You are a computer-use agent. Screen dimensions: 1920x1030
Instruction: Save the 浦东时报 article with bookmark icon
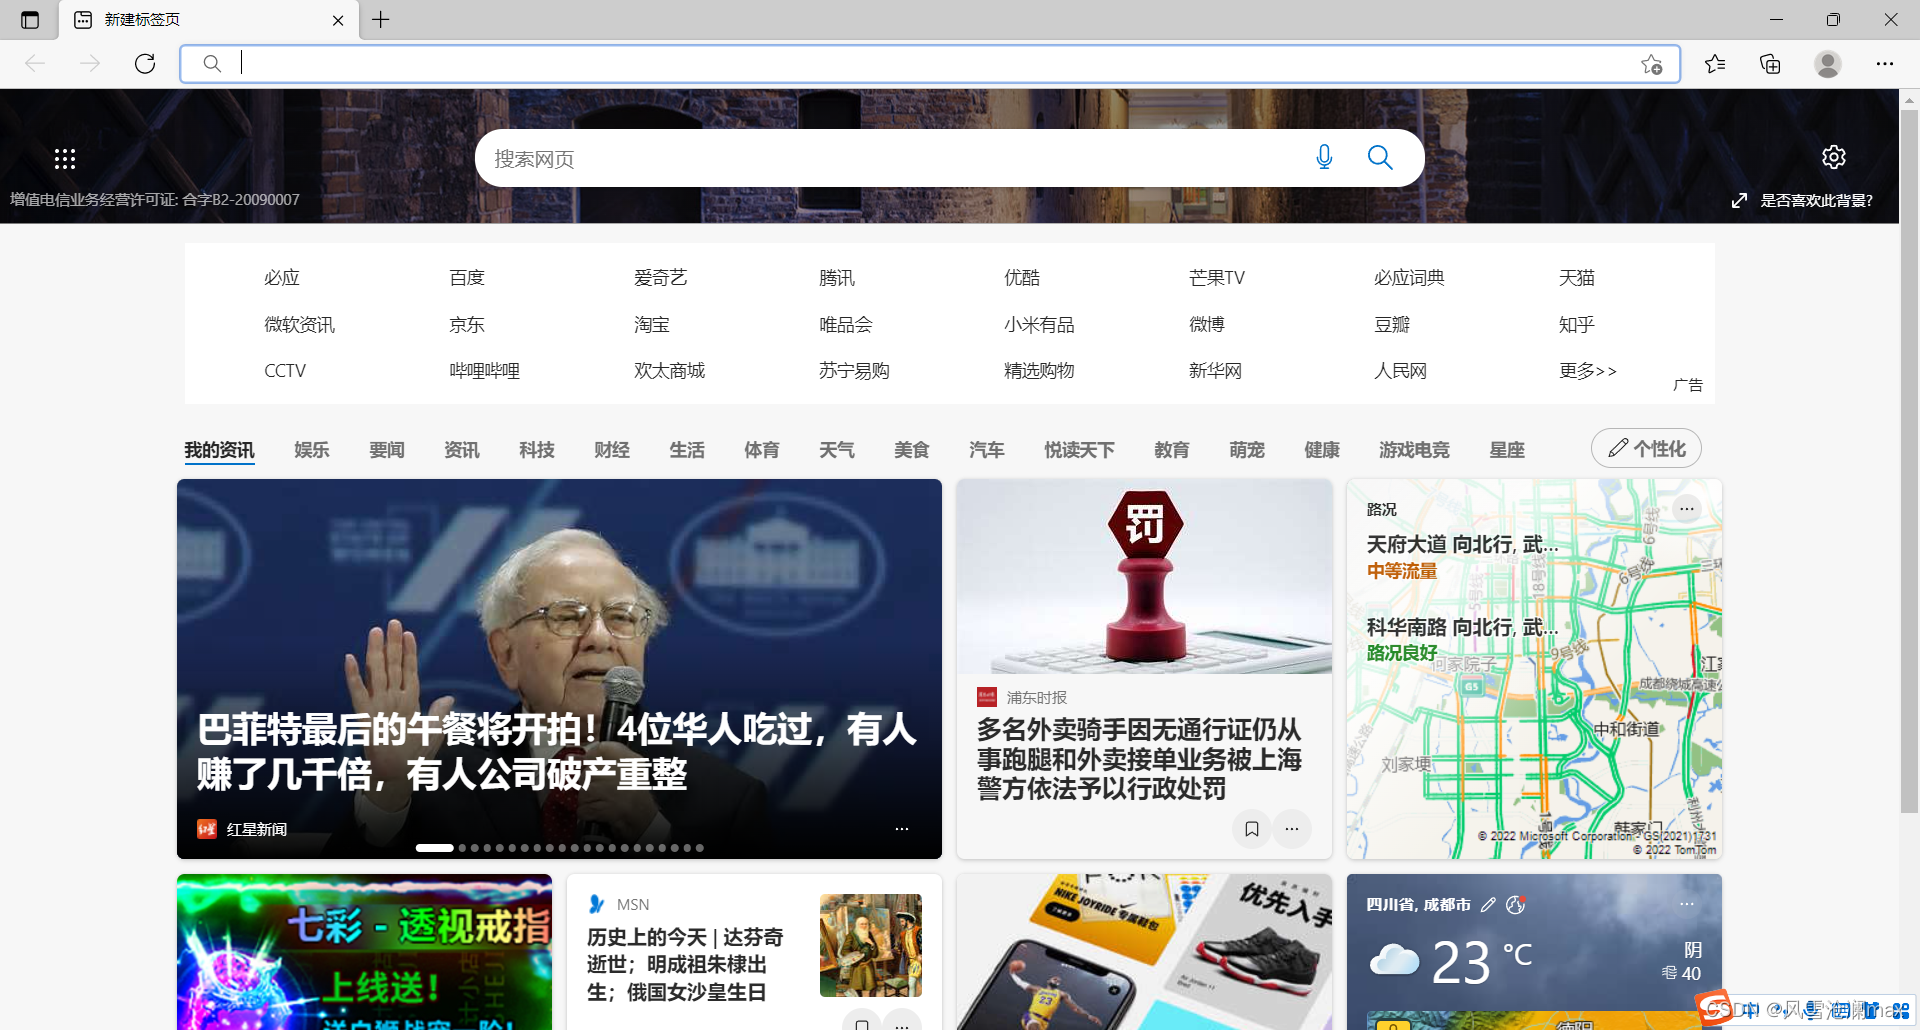pos(1251,828)
